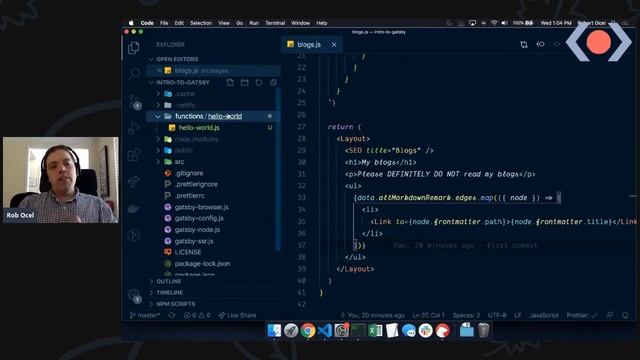Refresh the explorer file tree
Screen dimensions: 640x360
259,82
